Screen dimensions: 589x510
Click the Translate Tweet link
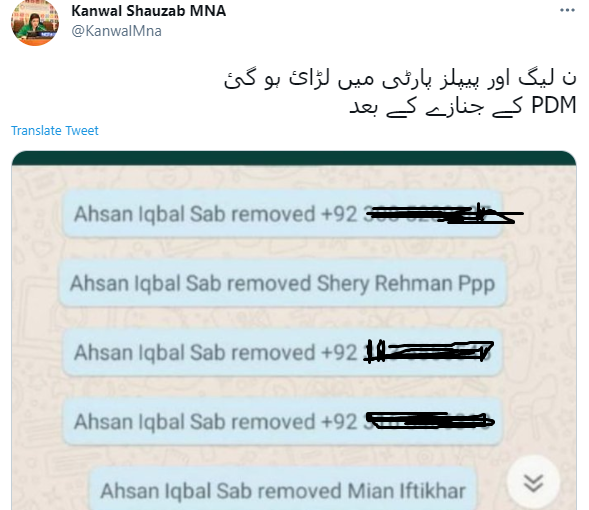[x=54, y=130]
